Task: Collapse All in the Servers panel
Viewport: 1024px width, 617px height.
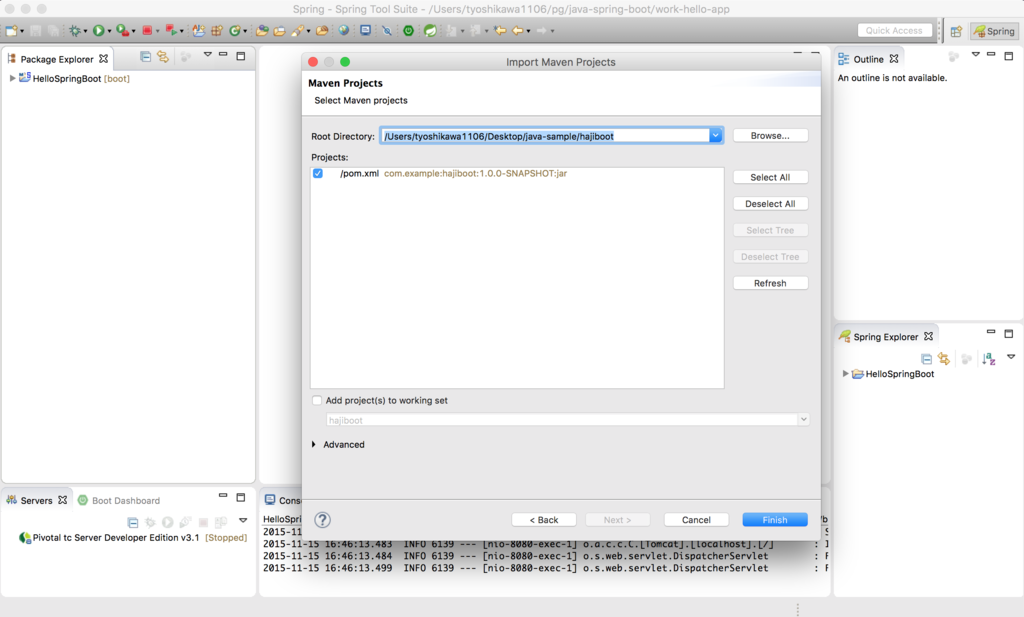Action: [133, 522]
